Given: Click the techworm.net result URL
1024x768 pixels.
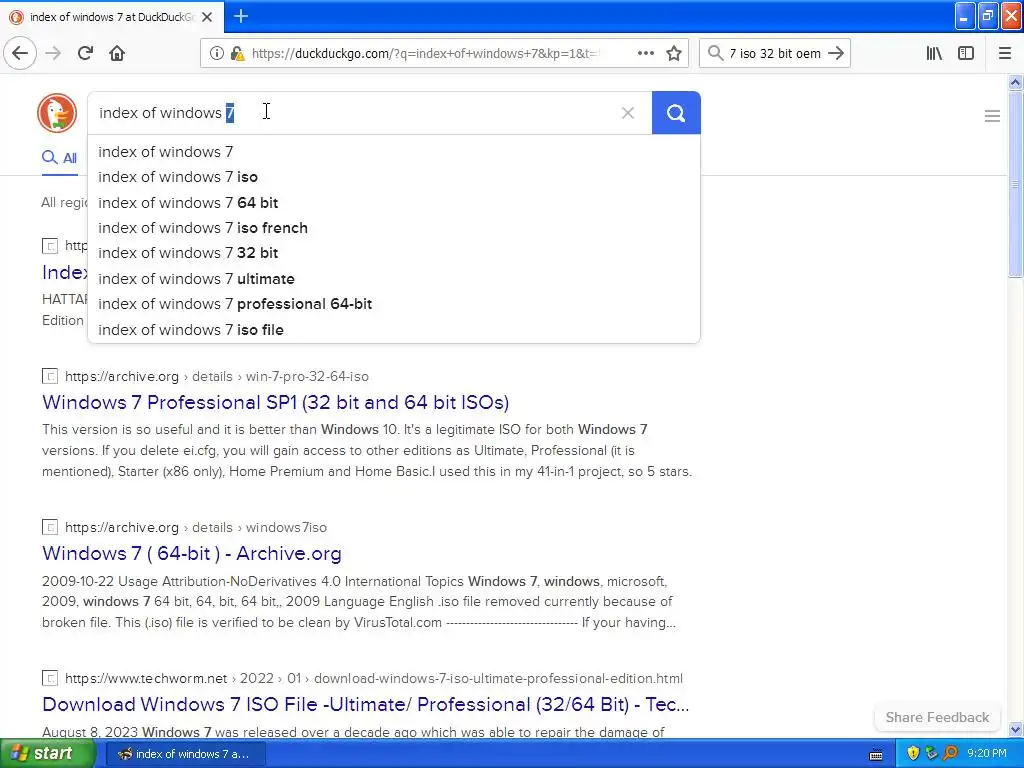Looking at the screenshot, I should (x=374, y=679).
